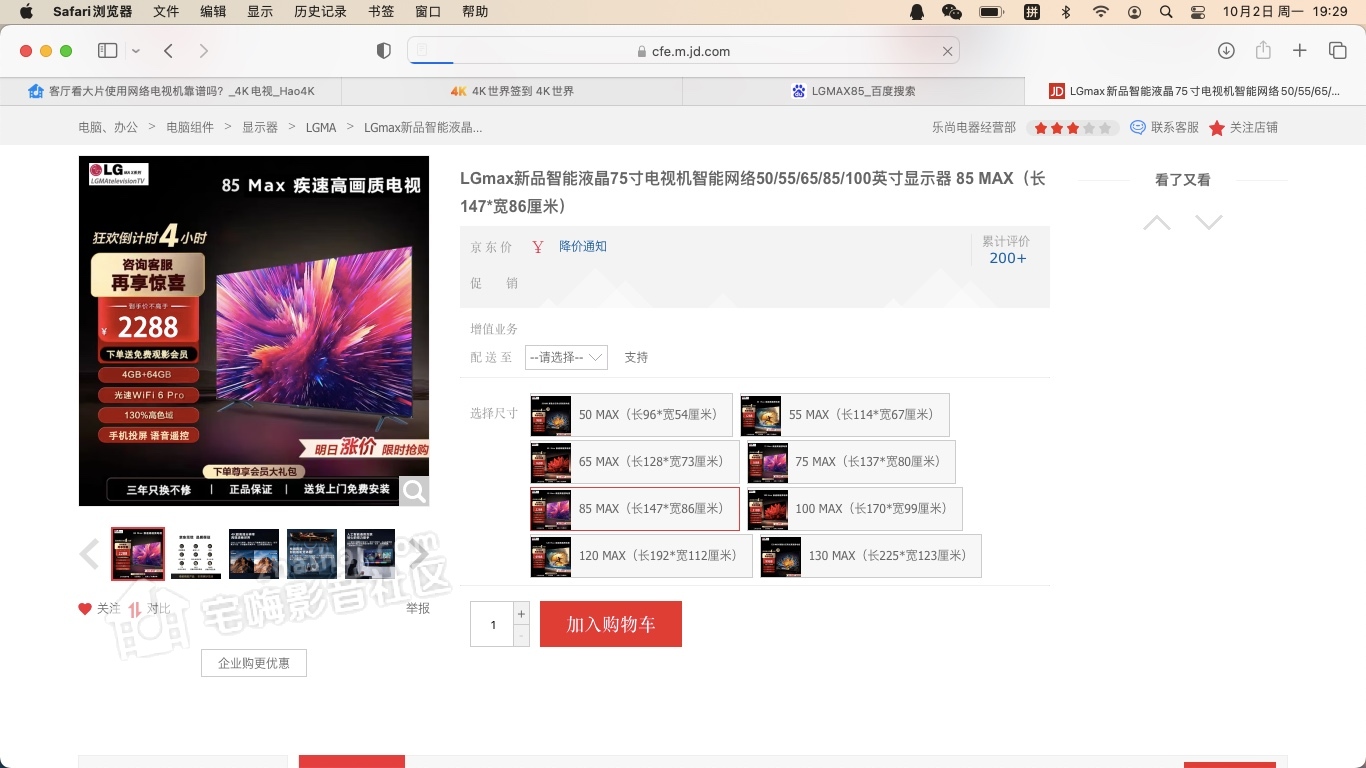Click the 电脑、办公 breadcrumb
The image size is (1366, 768).
(108, 128)
